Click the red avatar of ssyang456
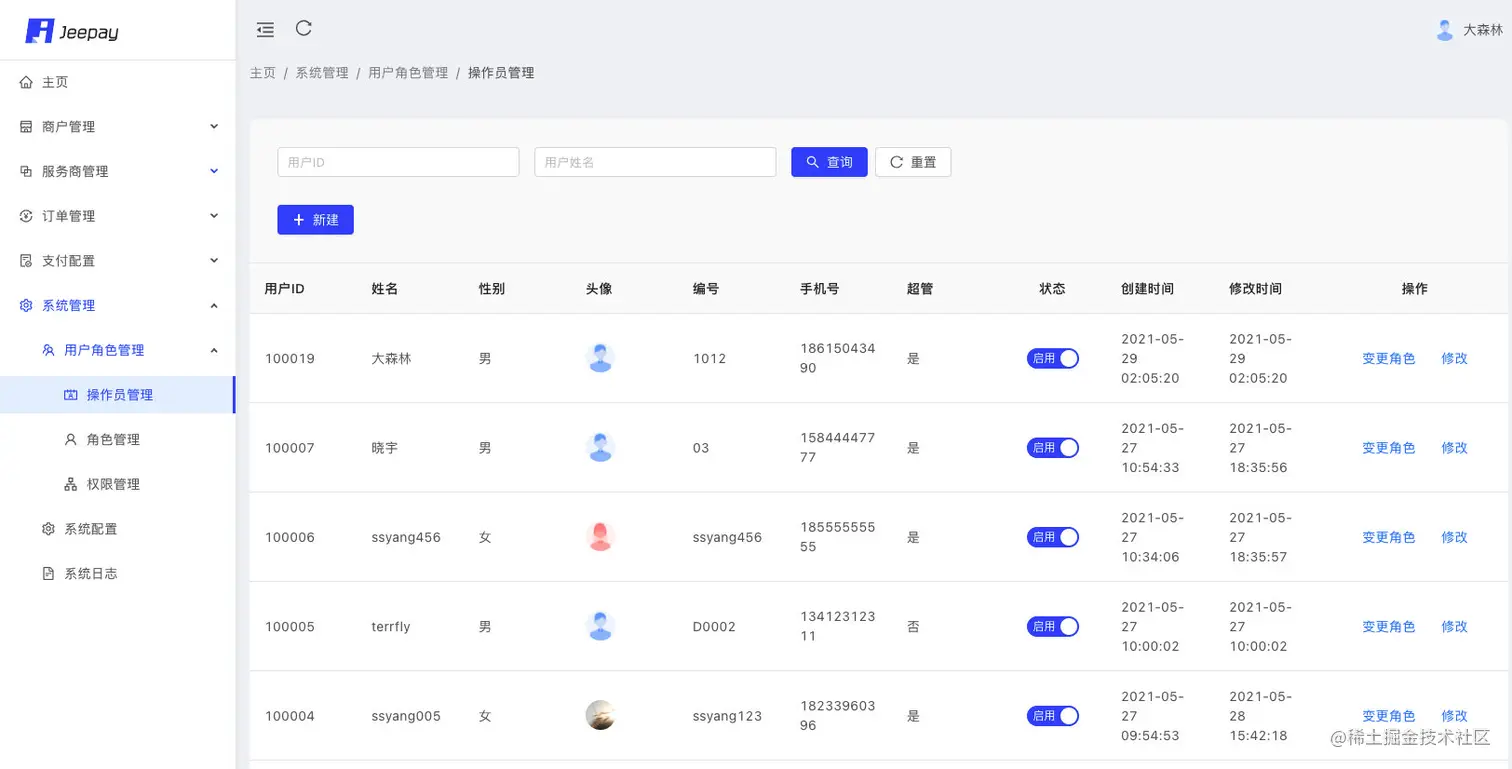The image size is (1512, 769). pos(600,537)
